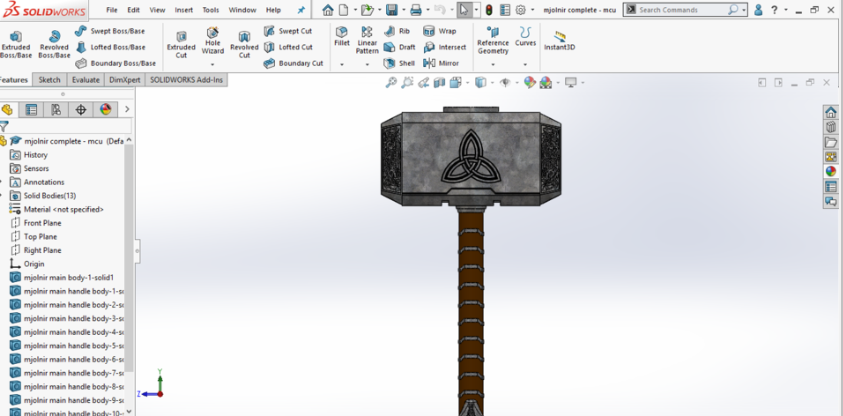
Task: Open the Hole Wizard tool
Action: tap(212, 41)
